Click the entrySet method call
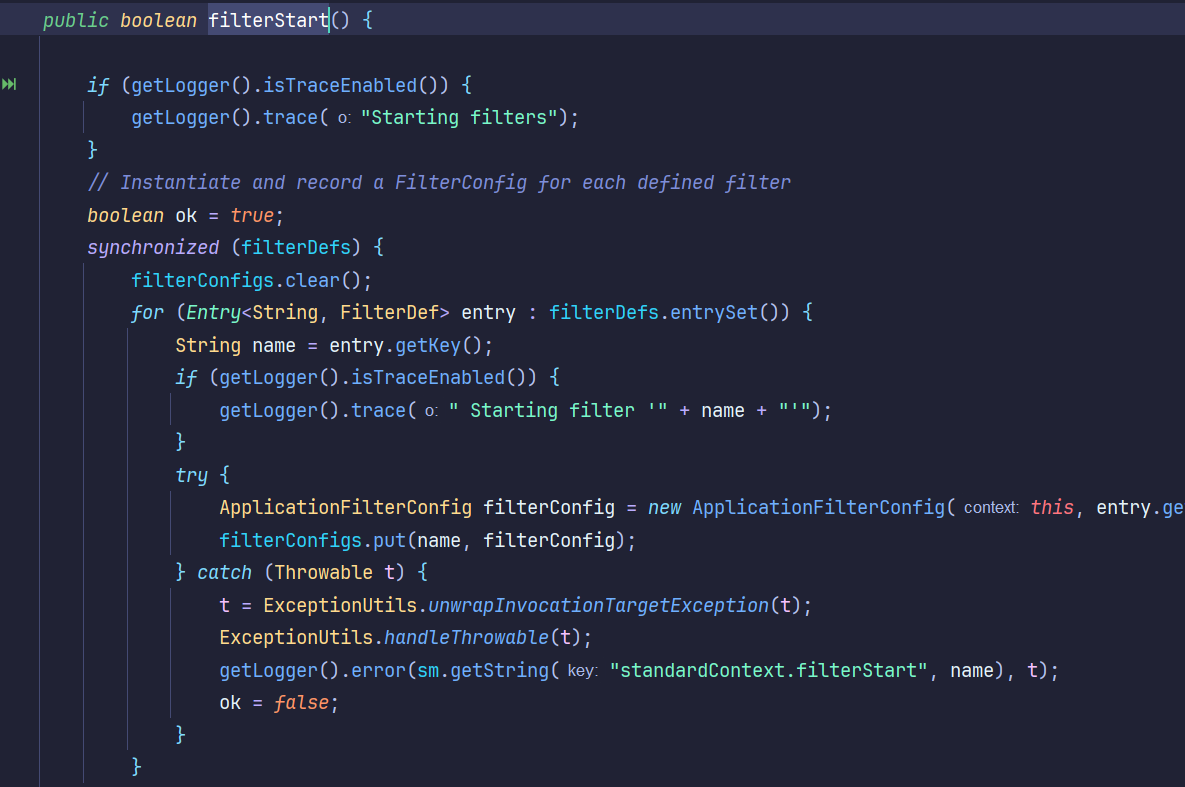 point(714,312)
